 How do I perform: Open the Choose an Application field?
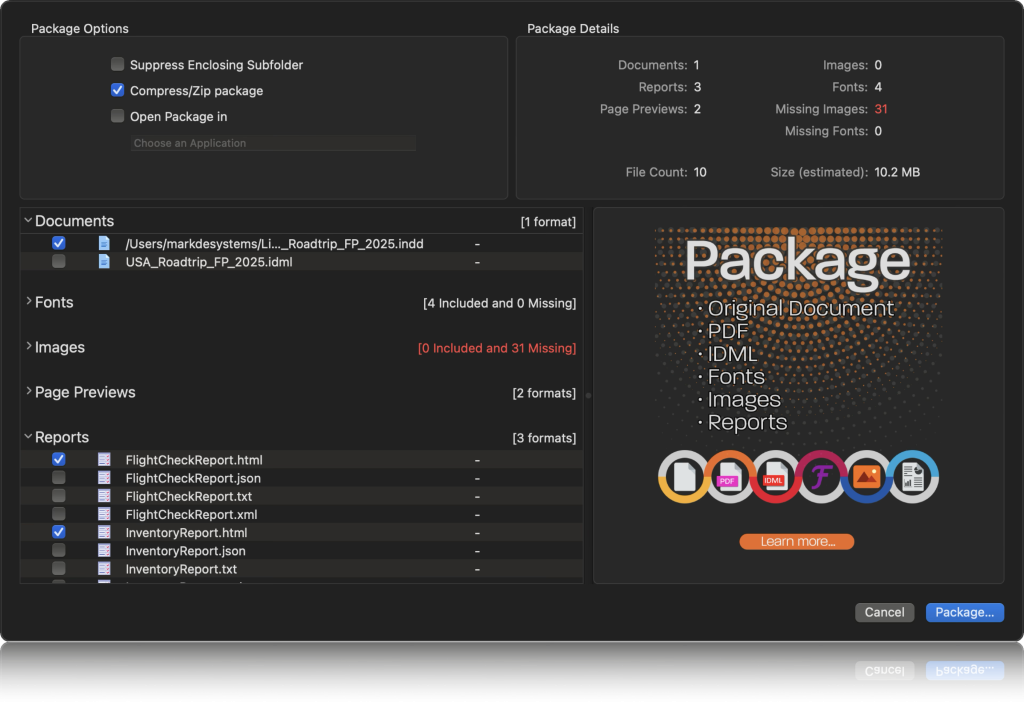(273, 143)
